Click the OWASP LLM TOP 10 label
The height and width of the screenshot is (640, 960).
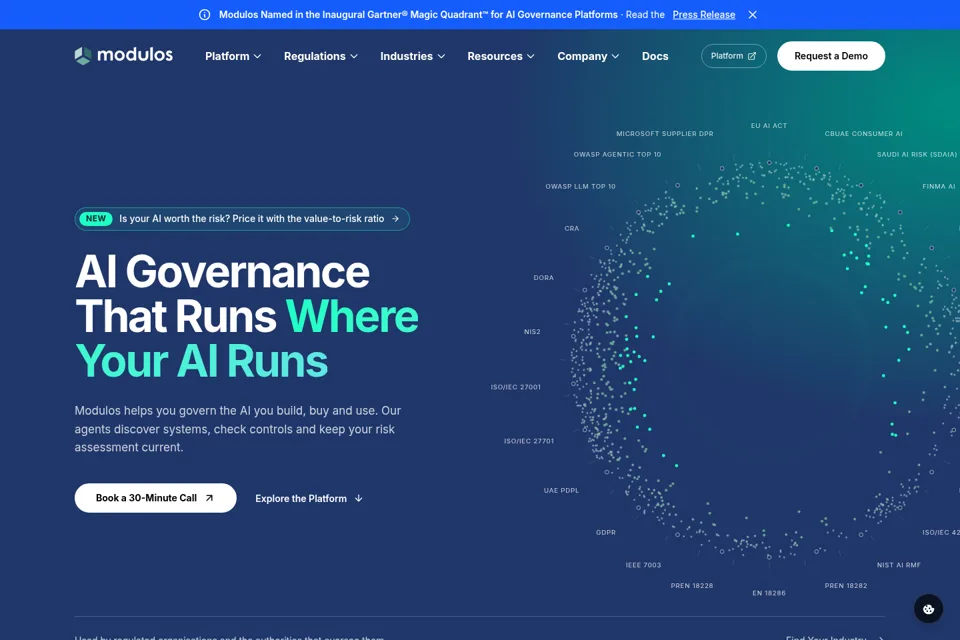[580, 186]
